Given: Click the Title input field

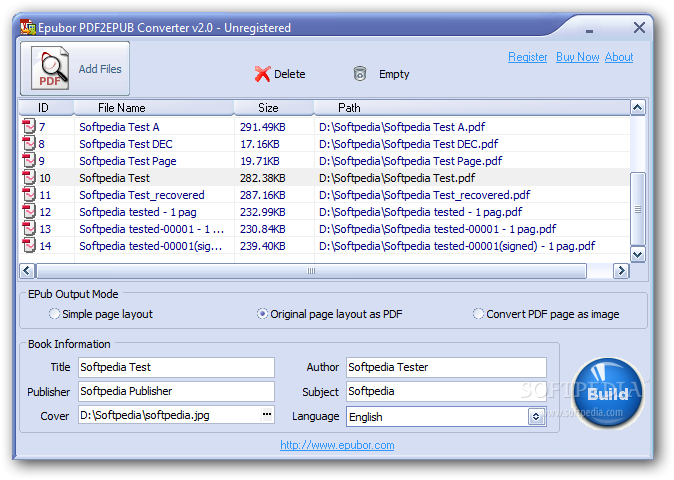Looking at the screenshot, I should pyautogui.click(x=176, y=367).
